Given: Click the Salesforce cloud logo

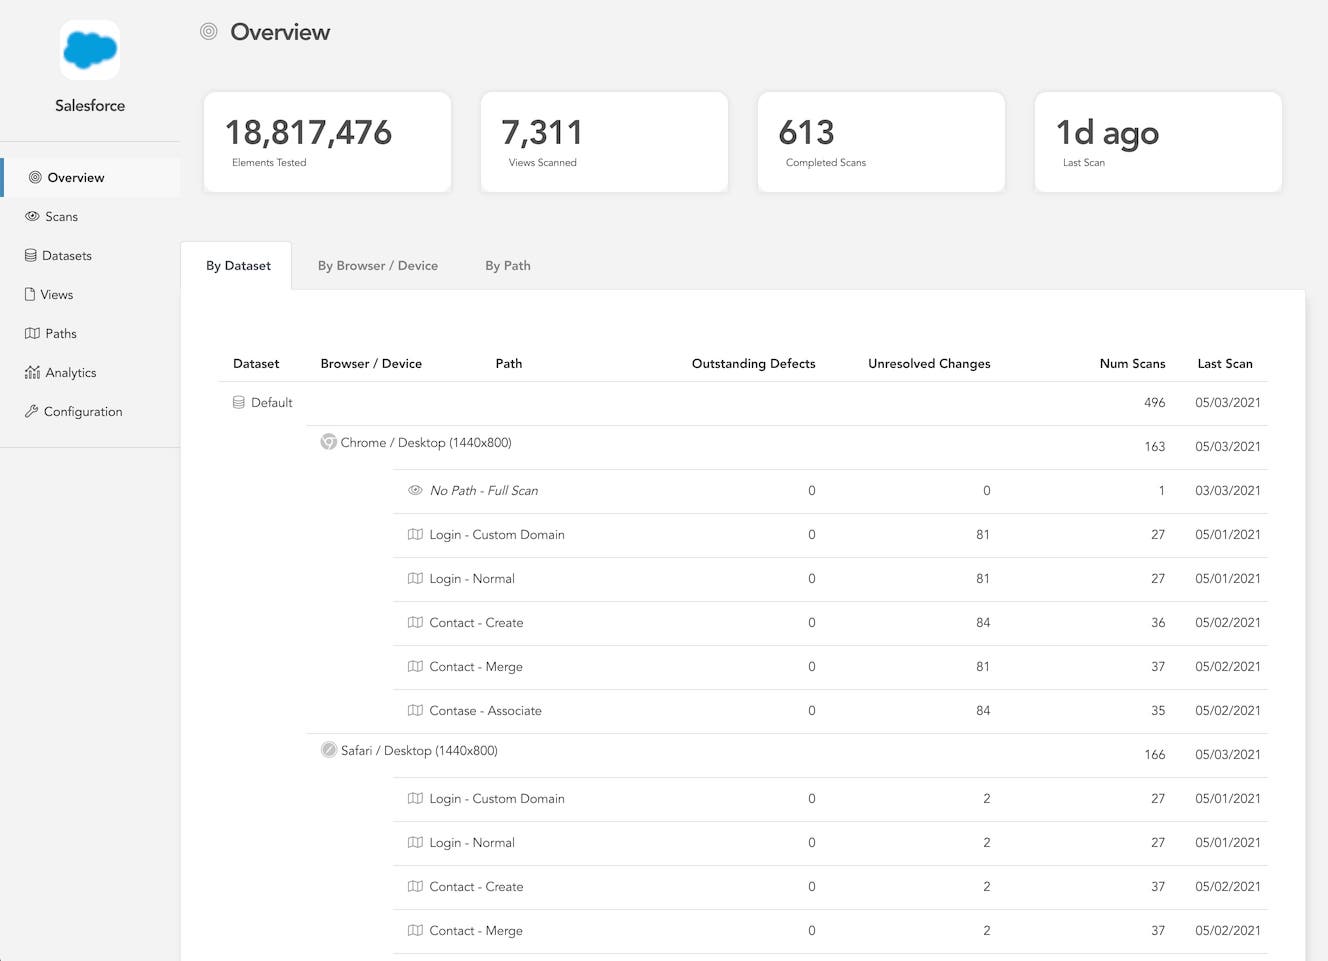Looking at the screenshot, I should pos(90,50).
